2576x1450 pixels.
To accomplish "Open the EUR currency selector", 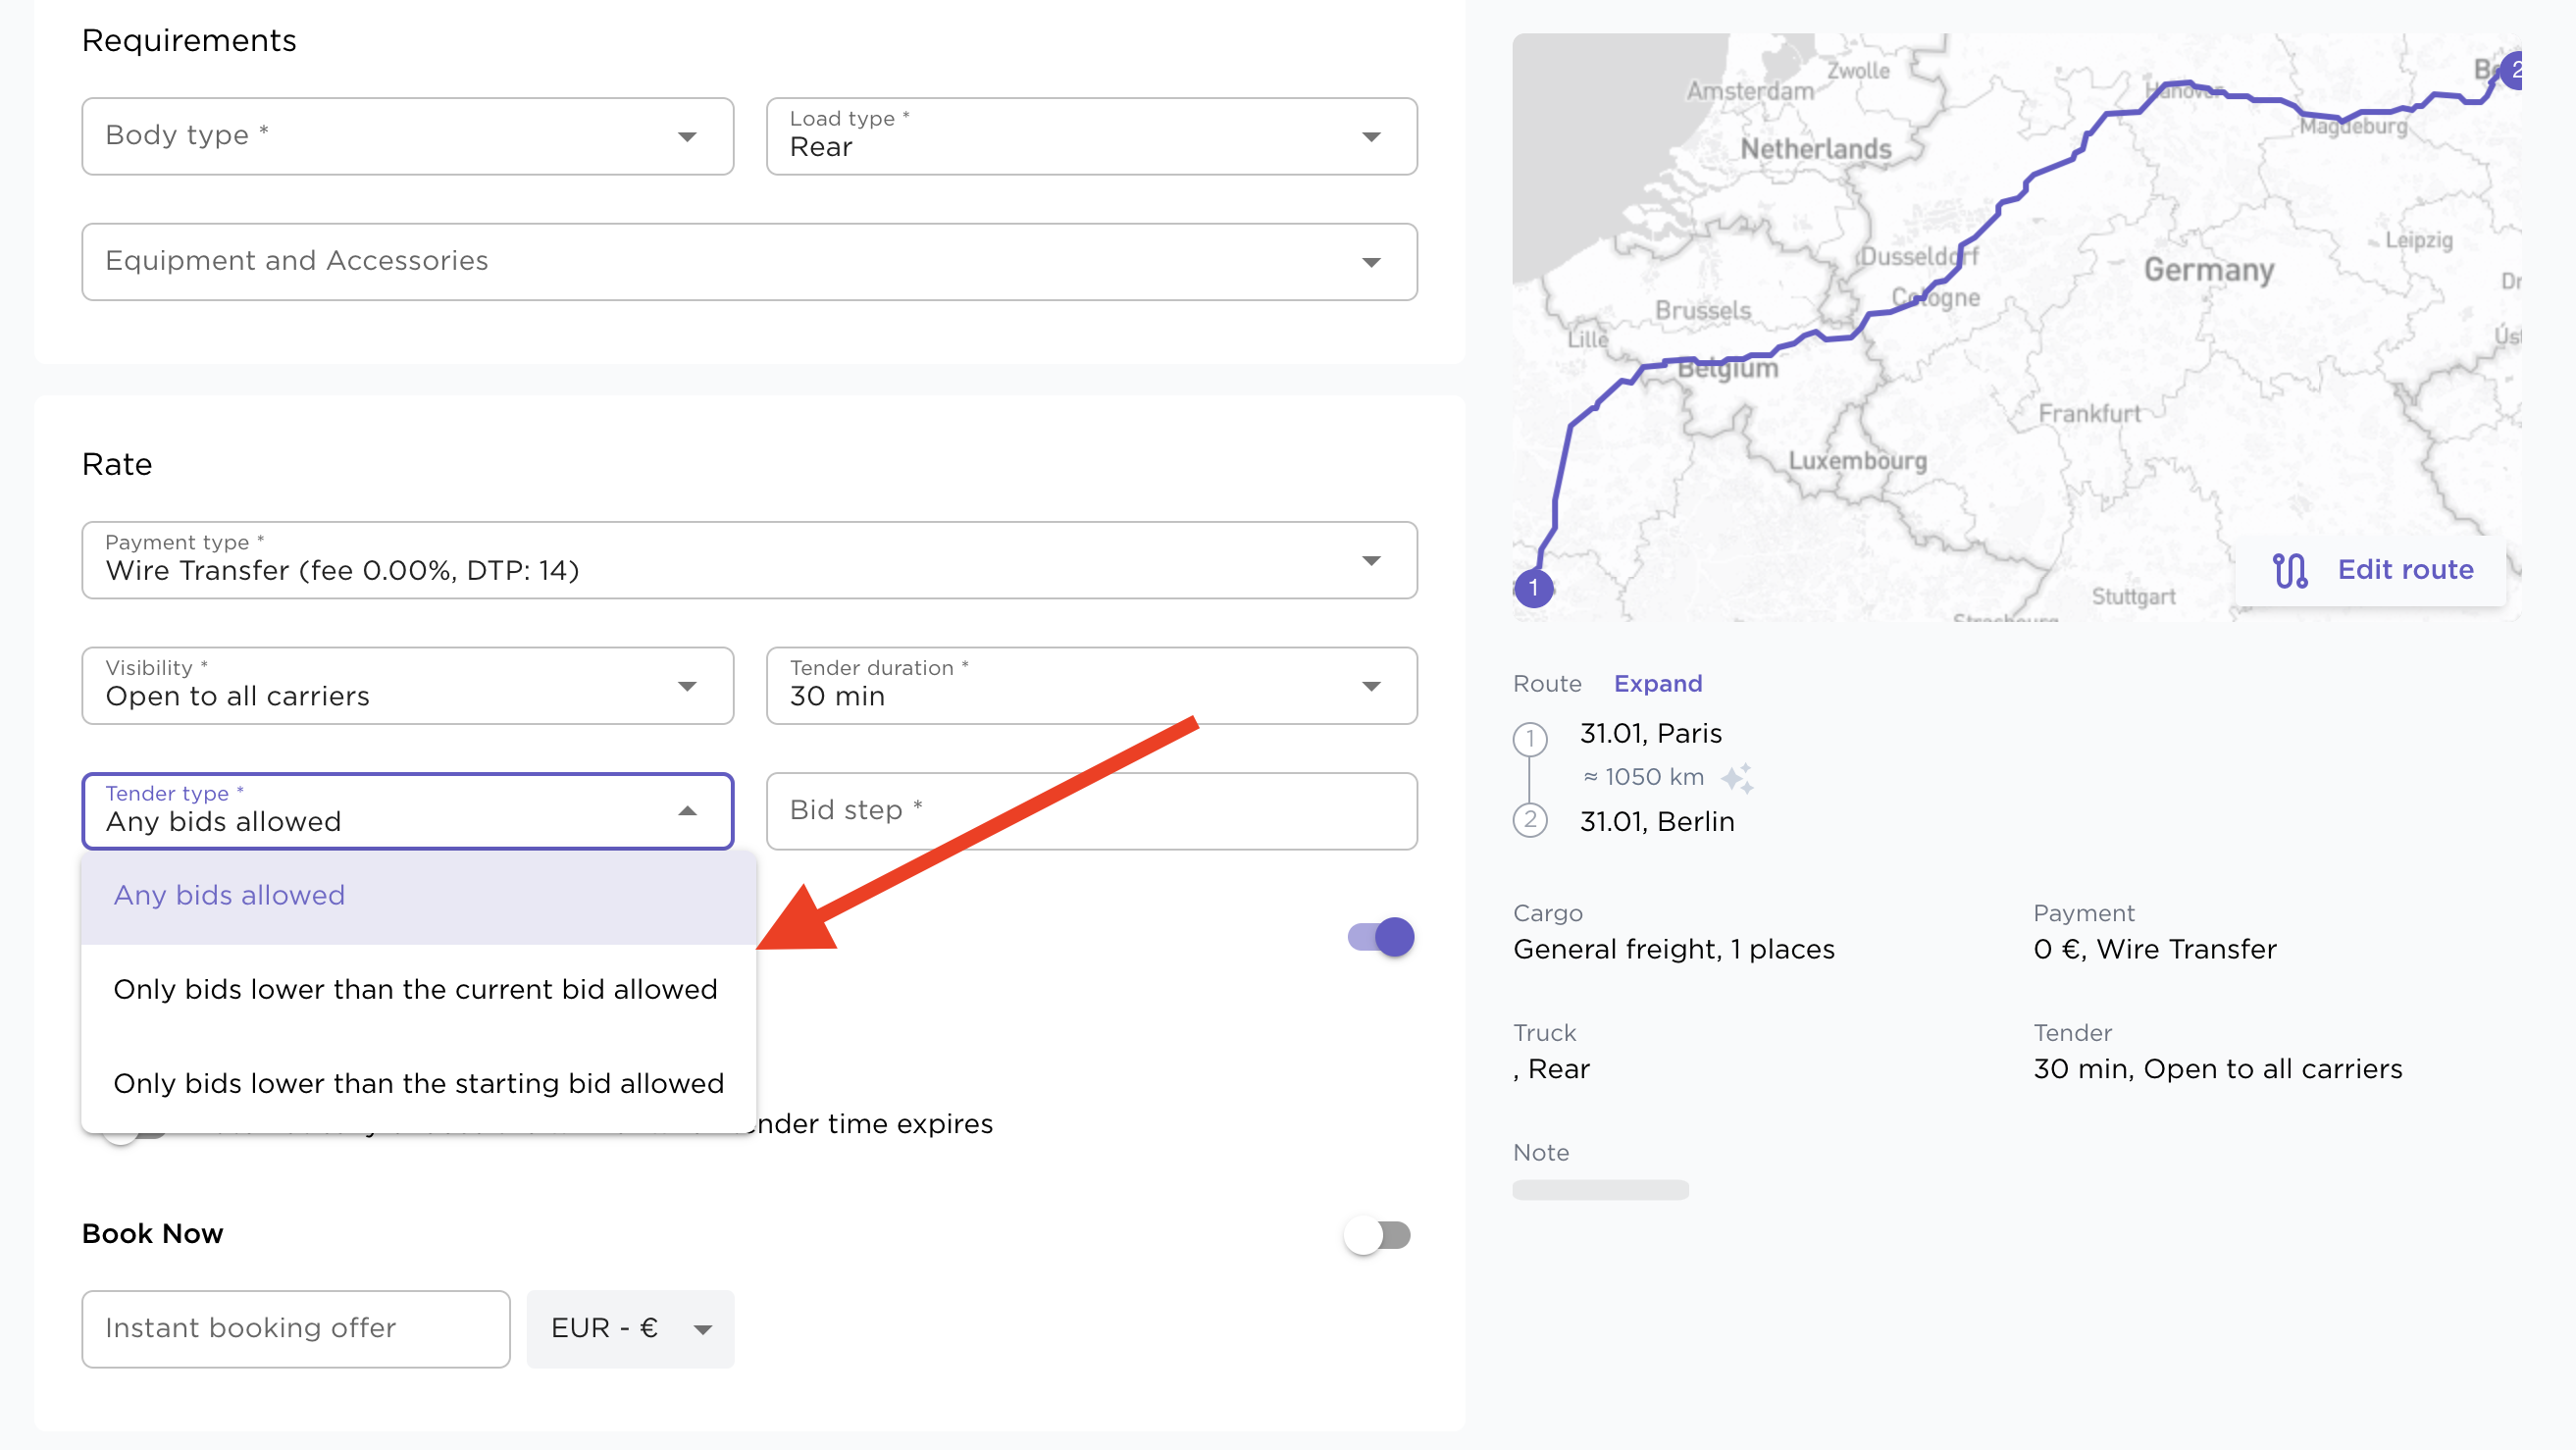I will point(630,1329).
